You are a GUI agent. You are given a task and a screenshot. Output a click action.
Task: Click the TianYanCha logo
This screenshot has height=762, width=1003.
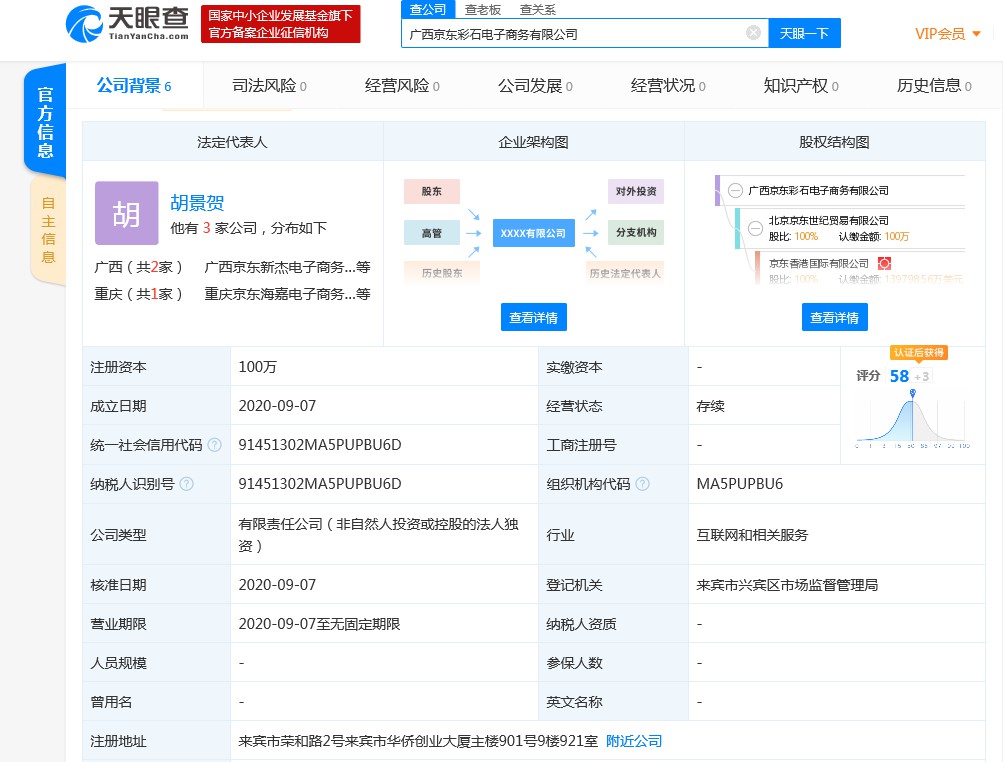127,24
